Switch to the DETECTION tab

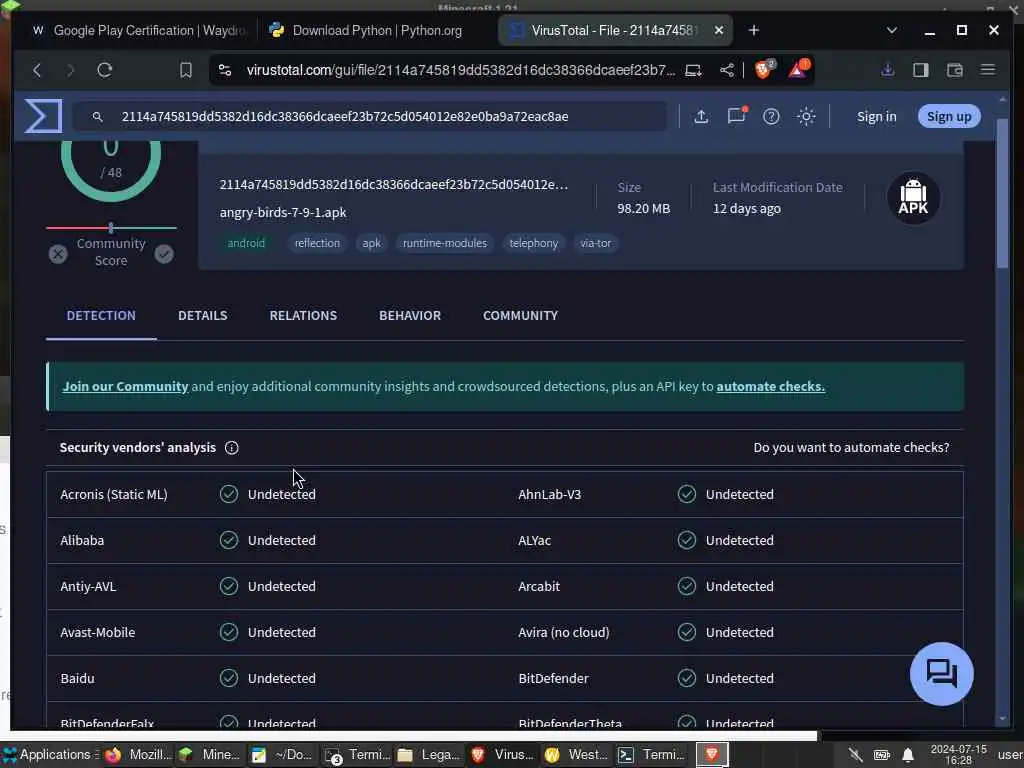coord(101,315)
